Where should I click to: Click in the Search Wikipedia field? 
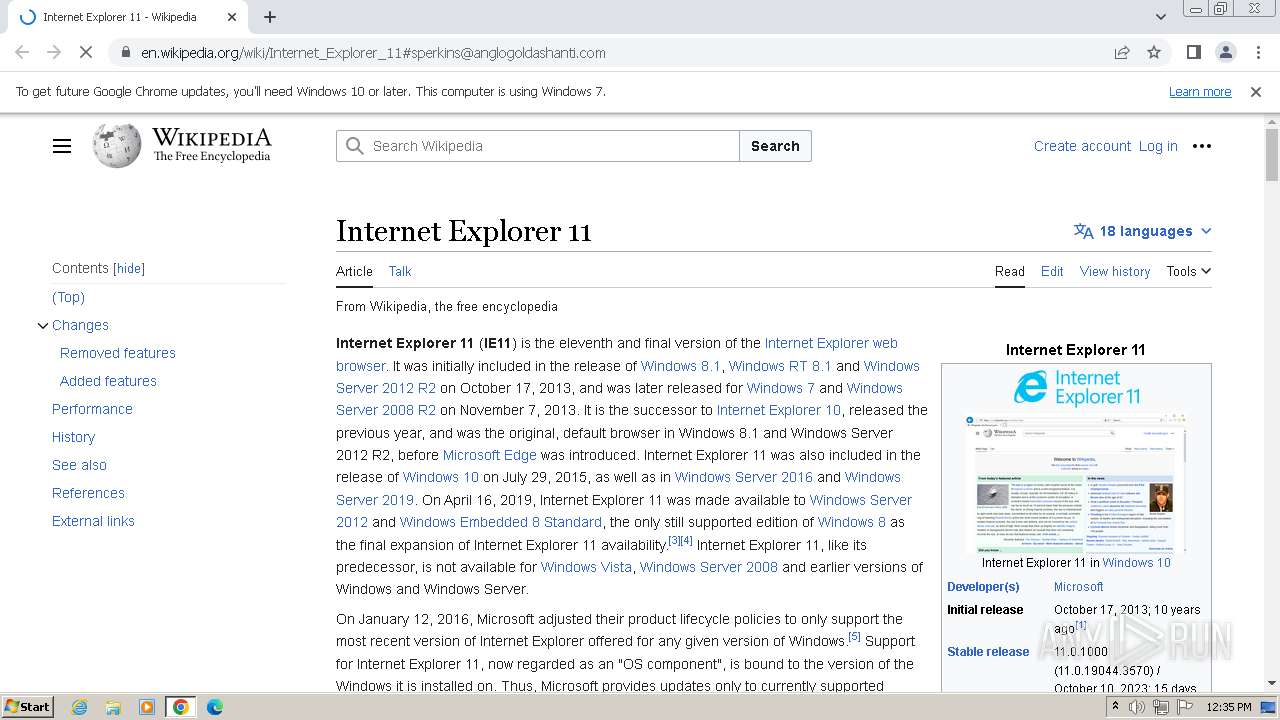point(538,146)
